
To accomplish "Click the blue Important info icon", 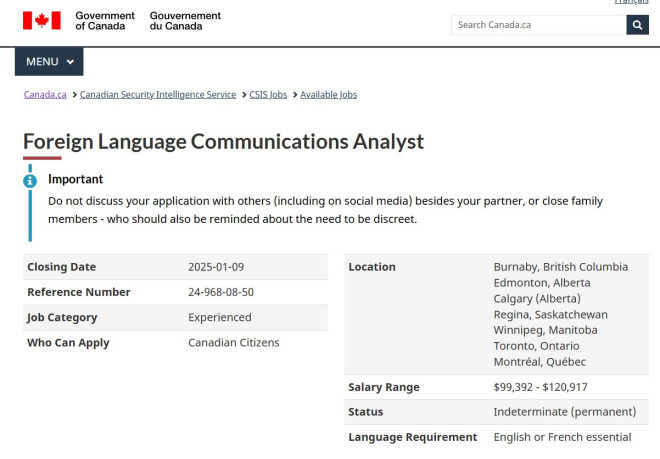I will point(30,181).
